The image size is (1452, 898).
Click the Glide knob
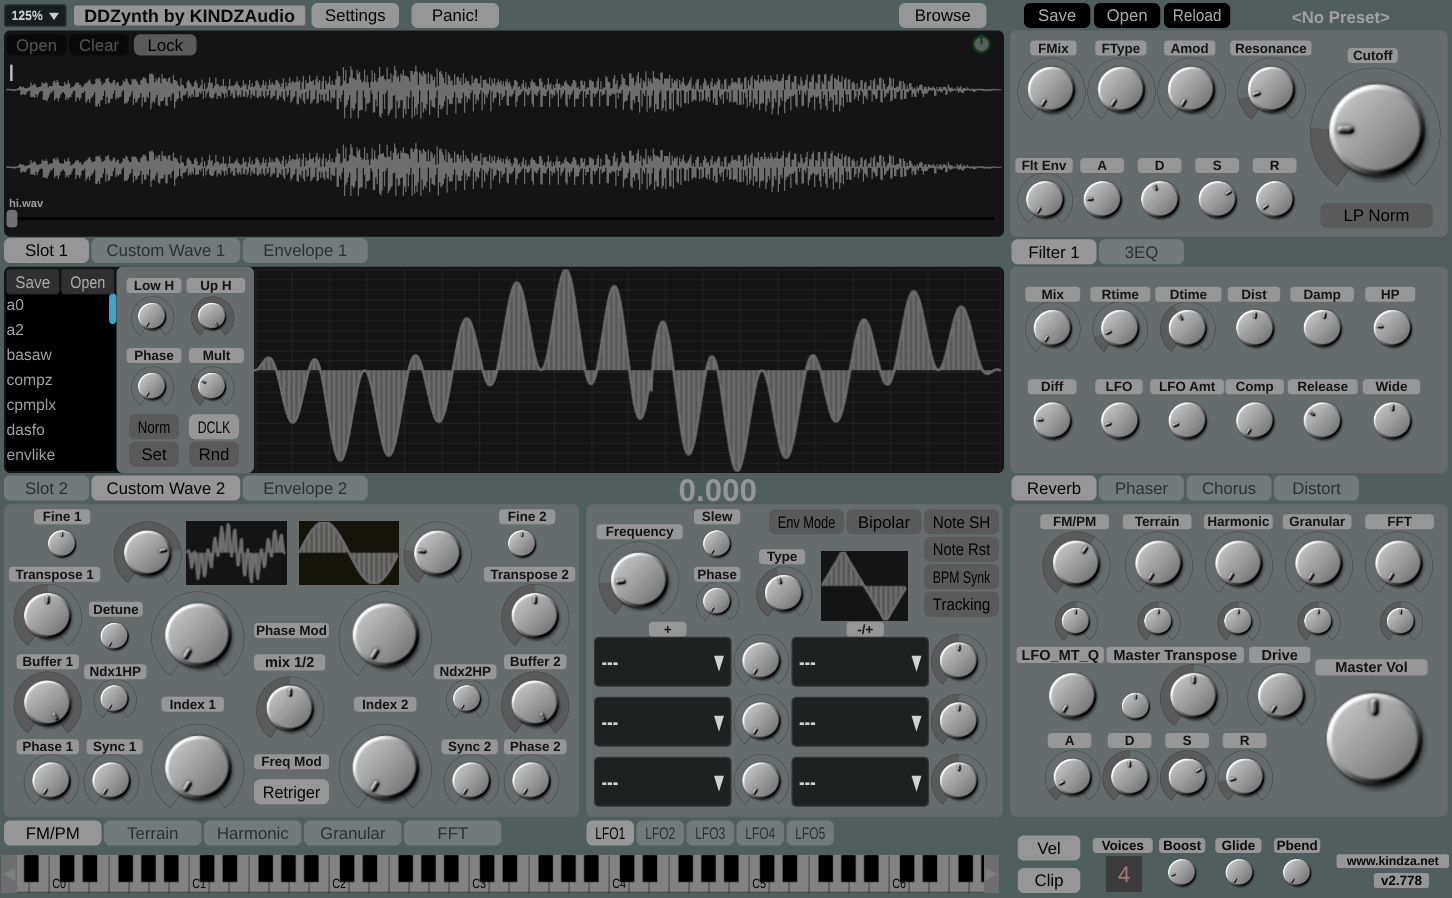coord(1239,872)
